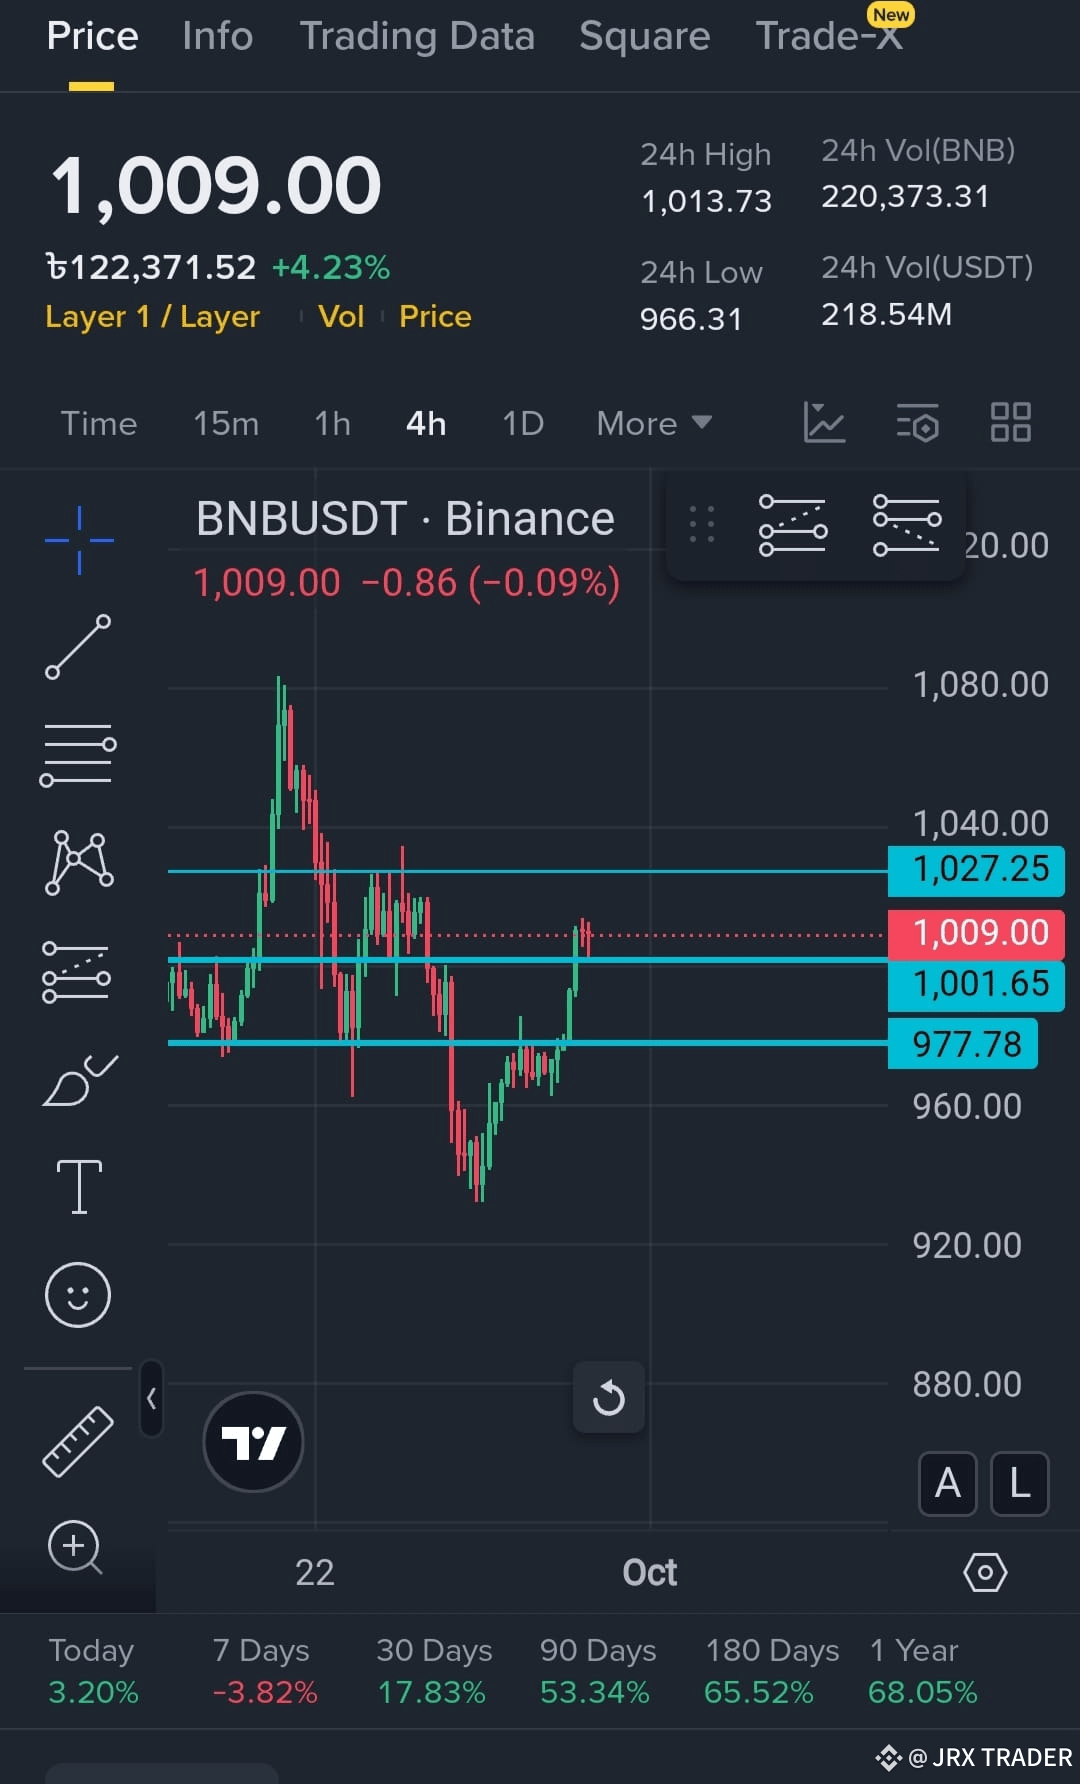This screenshot has height=1784, width=1080.
Task: Click the 977.78 price line label
Action: 963,1044
